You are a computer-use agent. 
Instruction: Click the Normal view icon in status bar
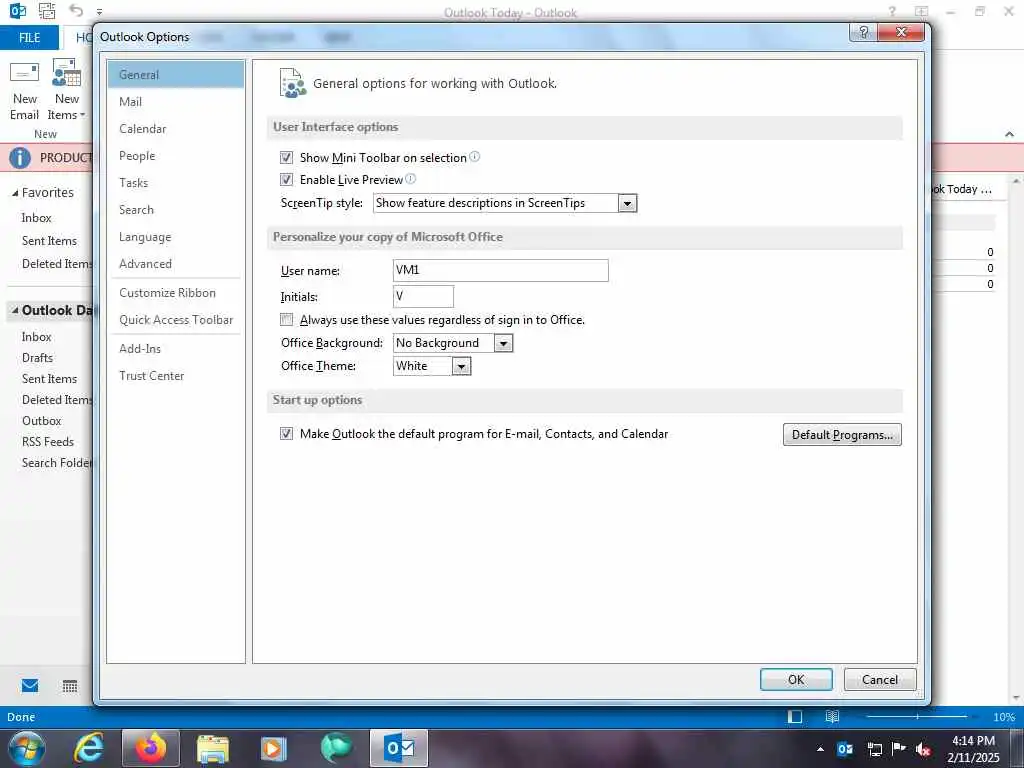[795, 716]
